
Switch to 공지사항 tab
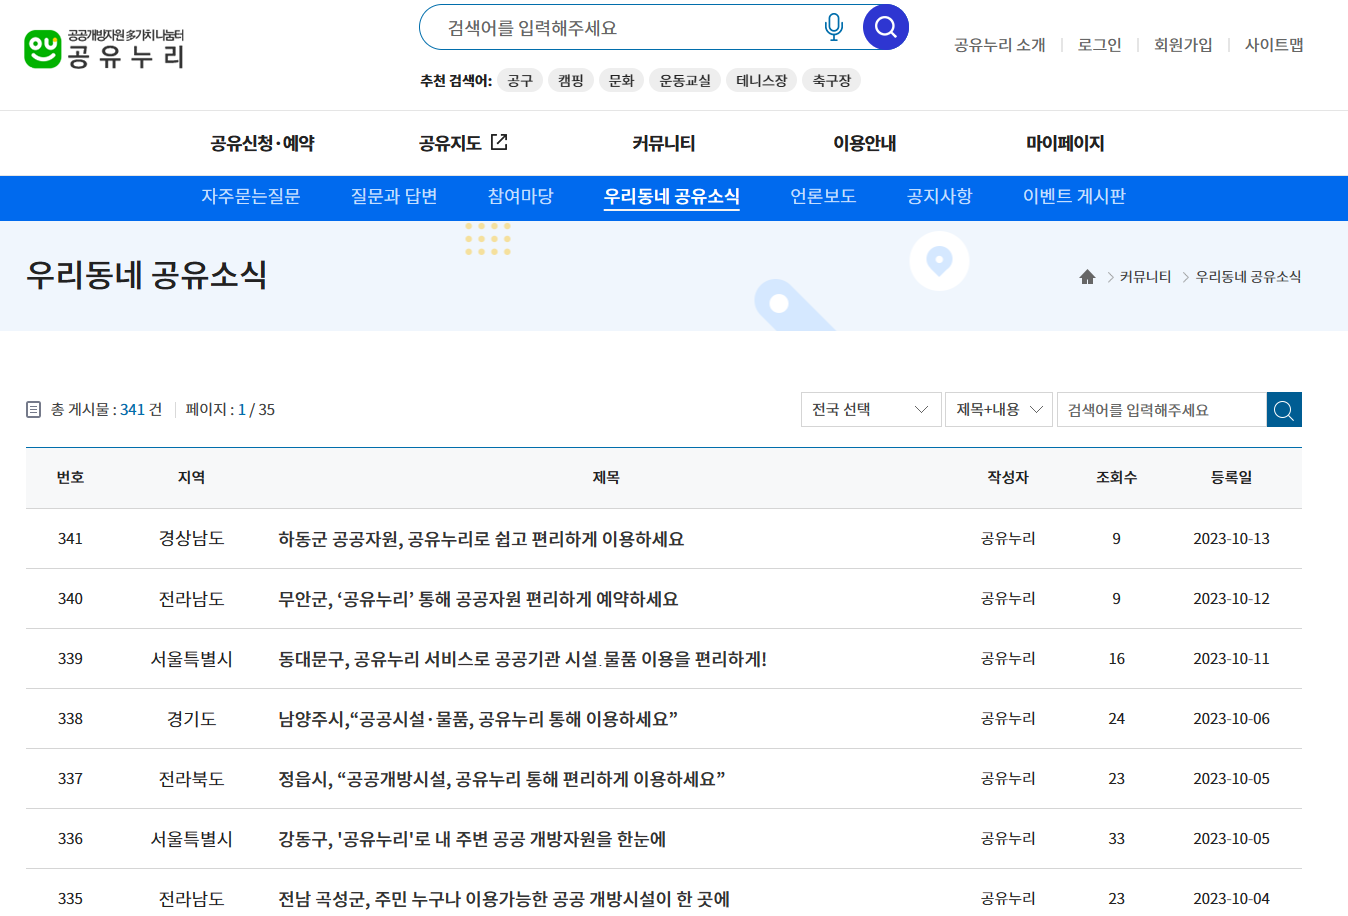pos(939,196)
